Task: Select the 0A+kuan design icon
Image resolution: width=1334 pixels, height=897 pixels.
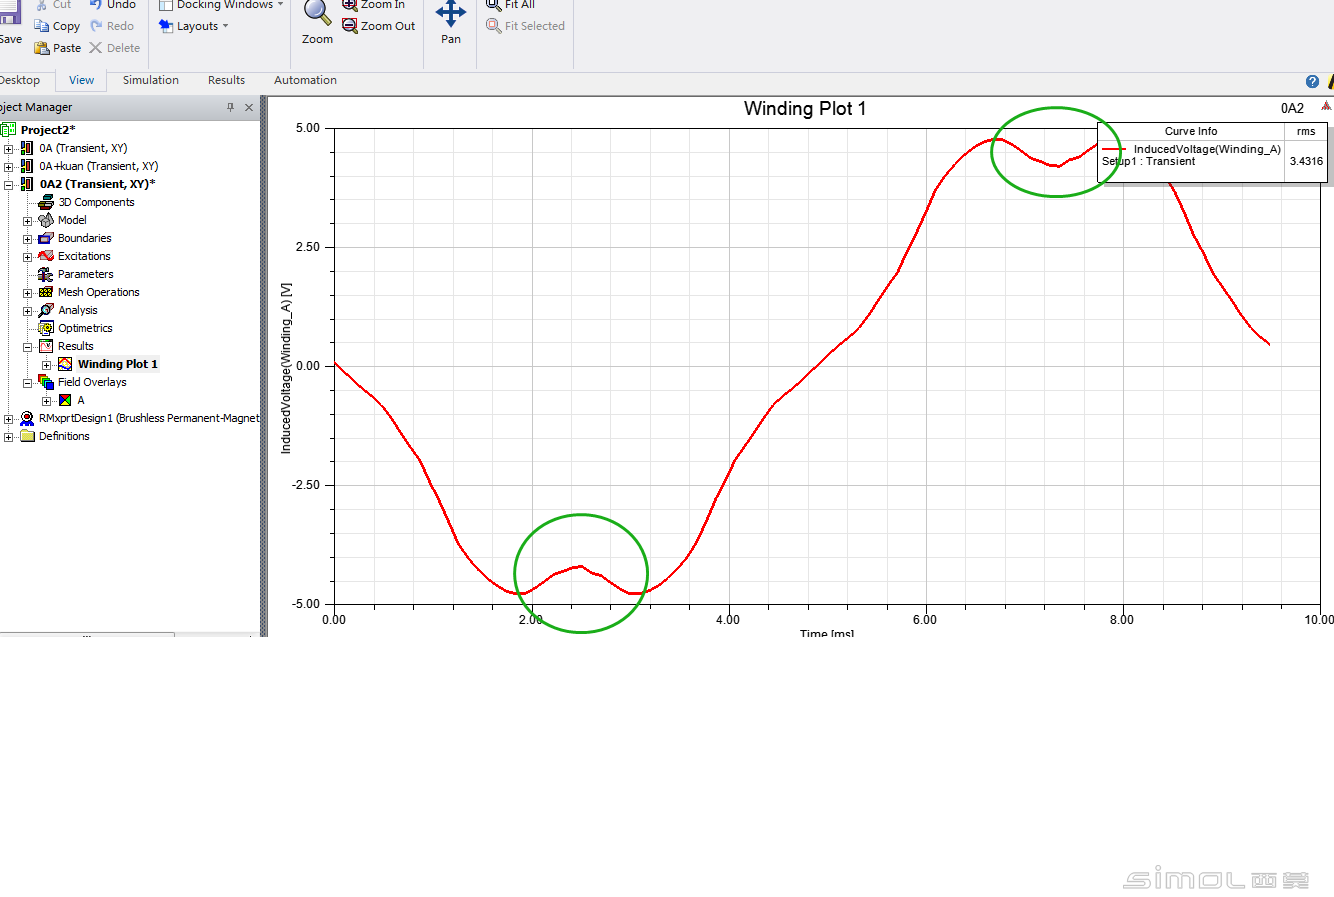Action: coord(27,166)
